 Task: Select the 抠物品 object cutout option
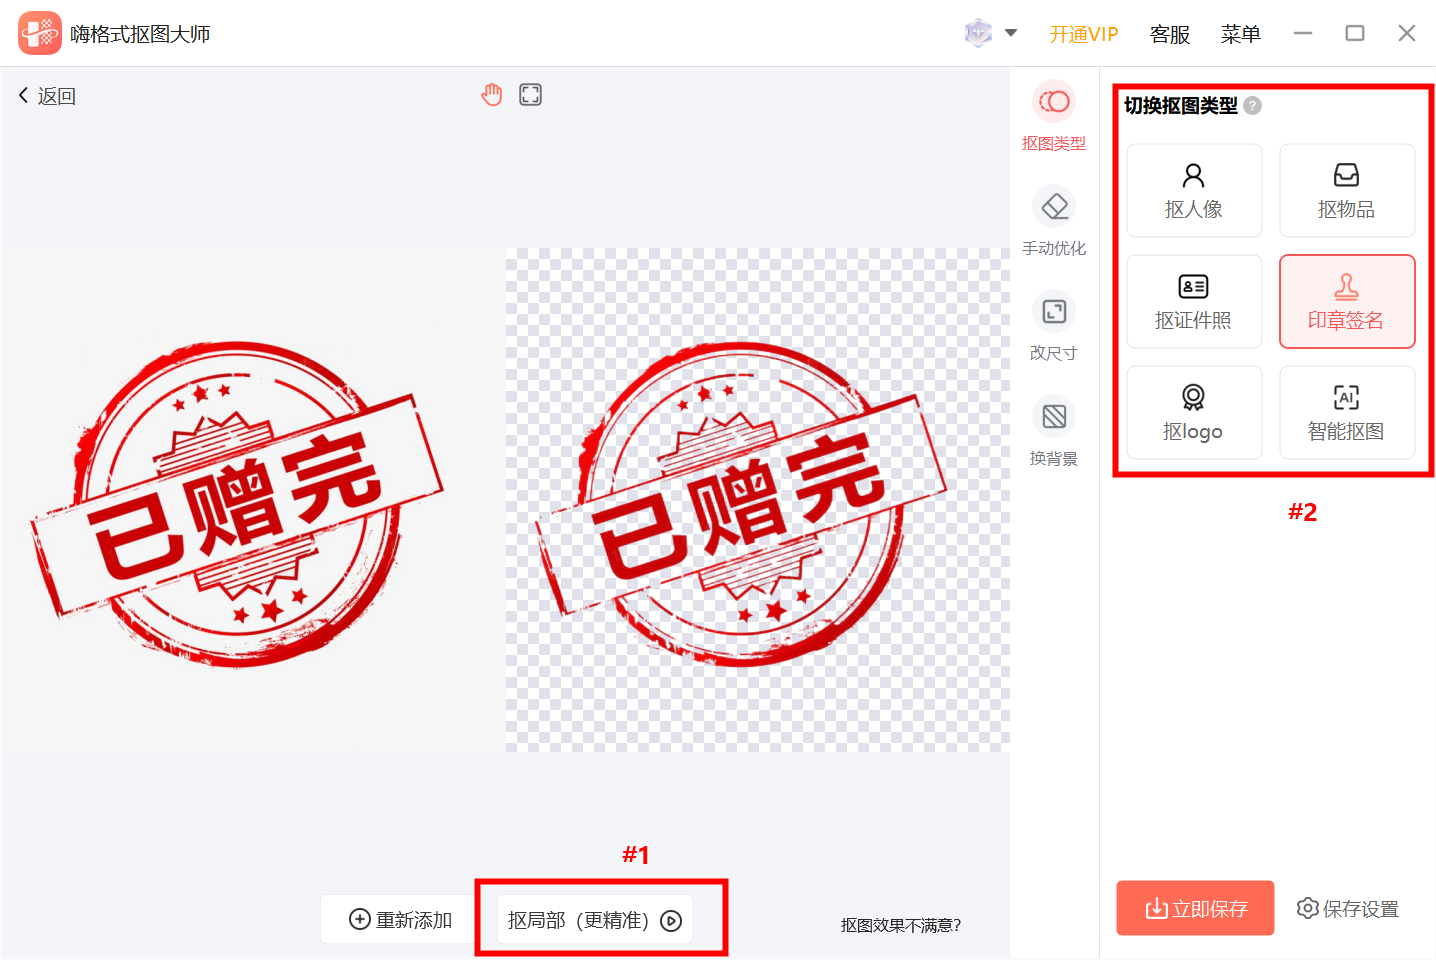pyautogui.click(x=1347, y=190)
